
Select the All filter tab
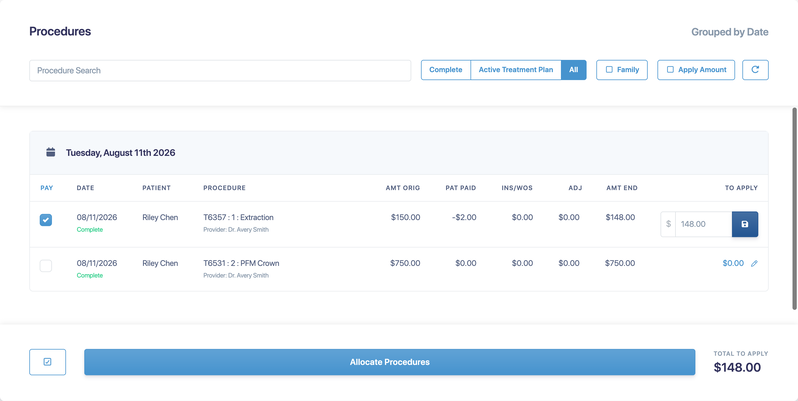574,70
